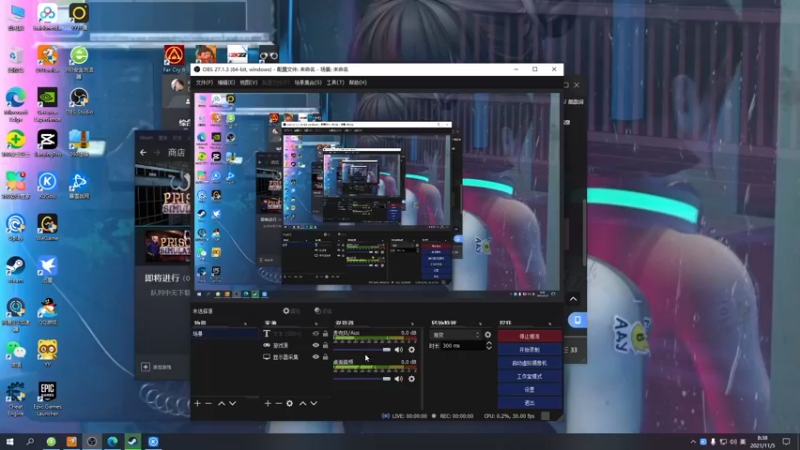Open desktop audio settings gear
Image resolution: width=800 pixels, height=450 pixels.
(x=412, y=379)
